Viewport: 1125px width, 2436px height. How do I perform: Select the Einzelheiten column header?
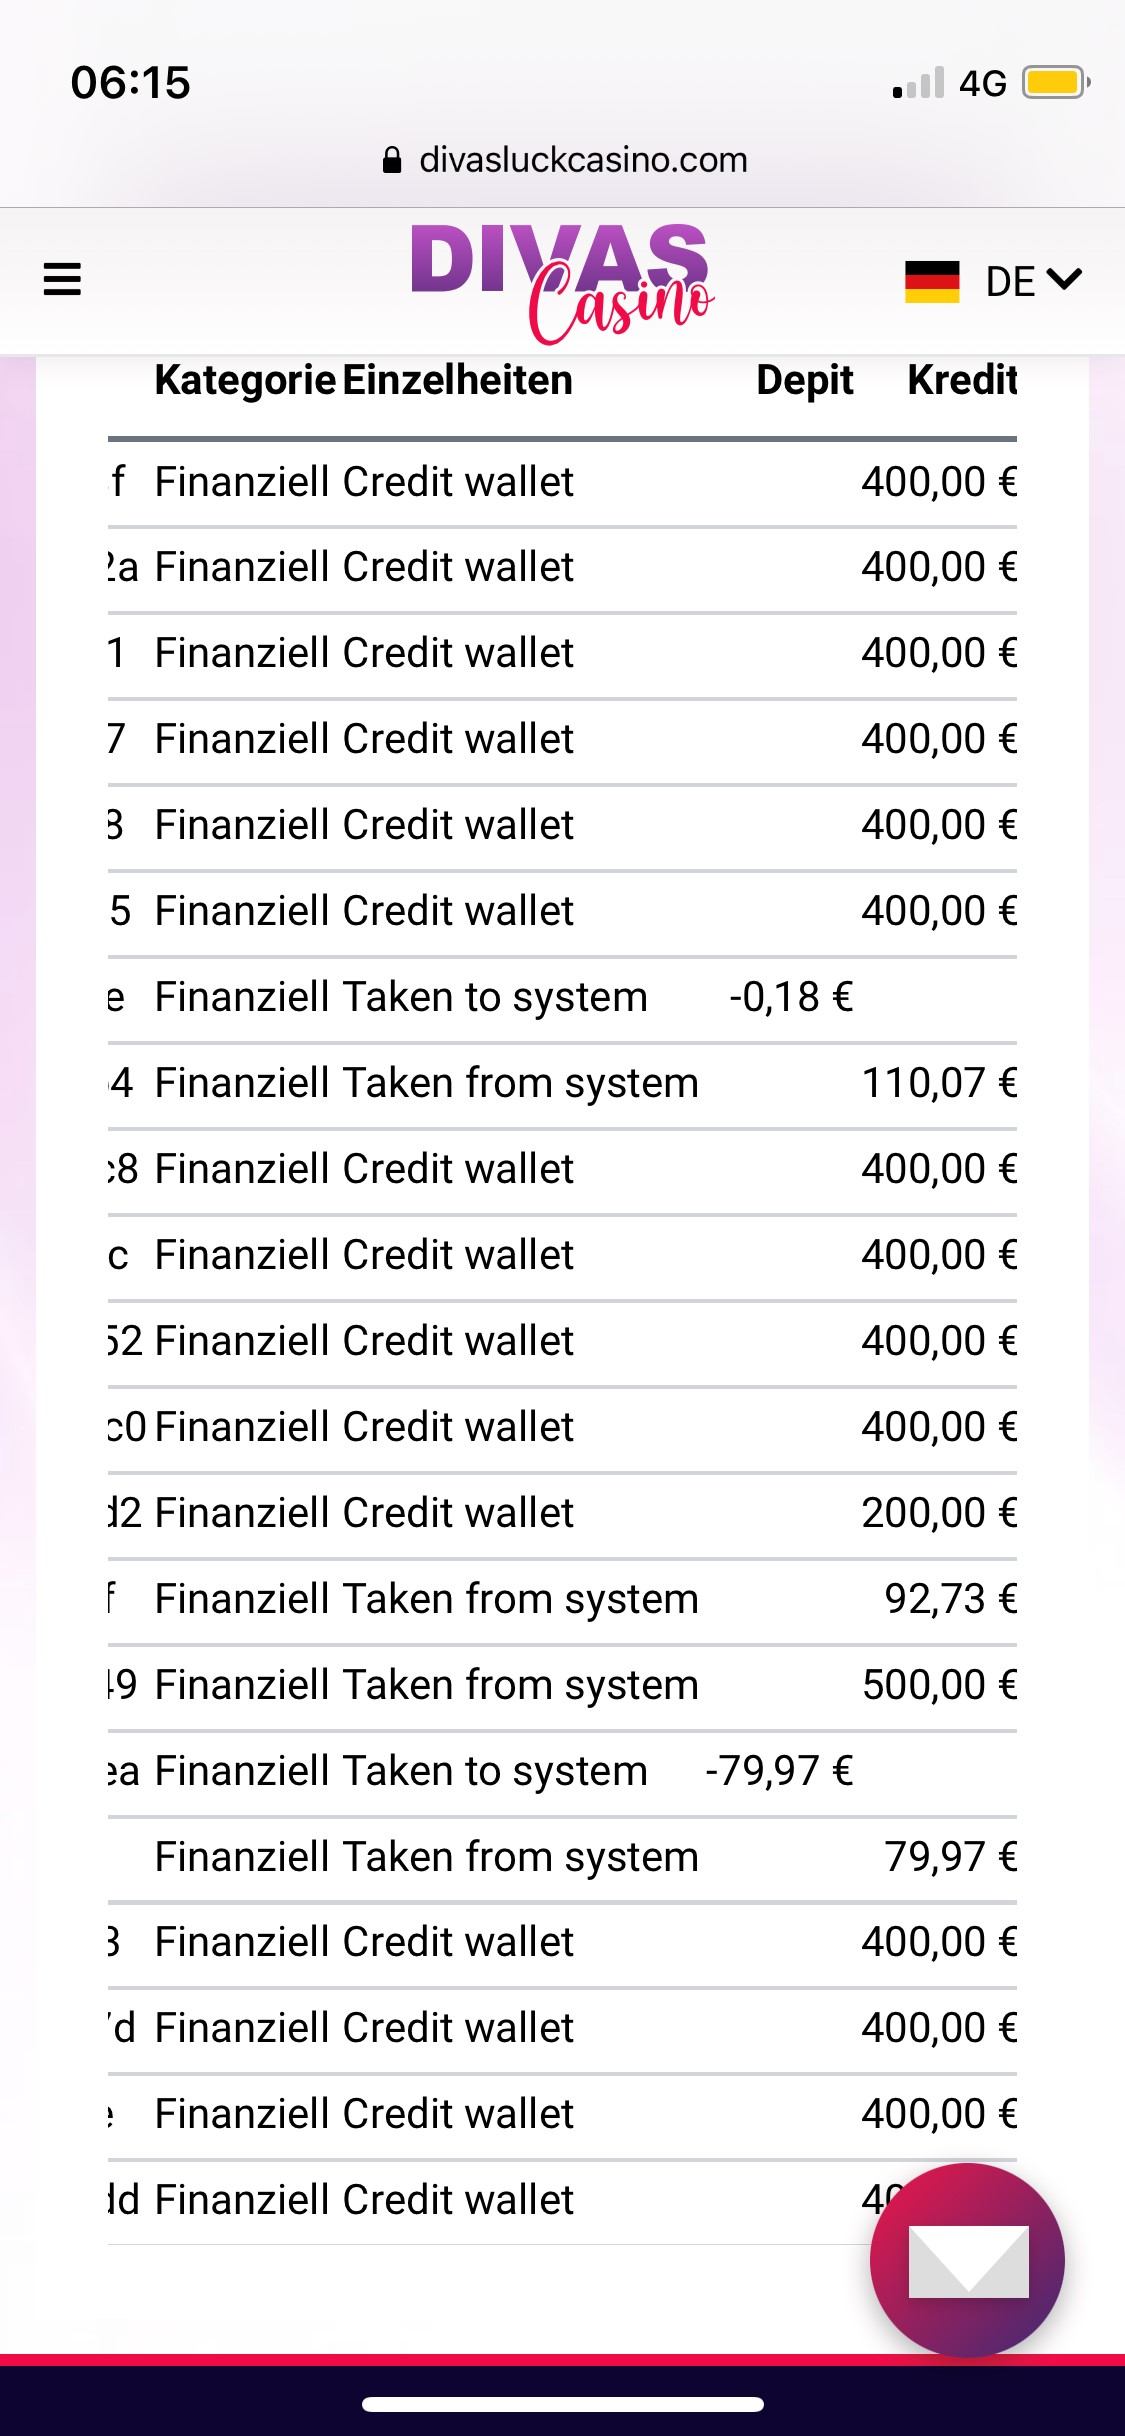(458, 380)
